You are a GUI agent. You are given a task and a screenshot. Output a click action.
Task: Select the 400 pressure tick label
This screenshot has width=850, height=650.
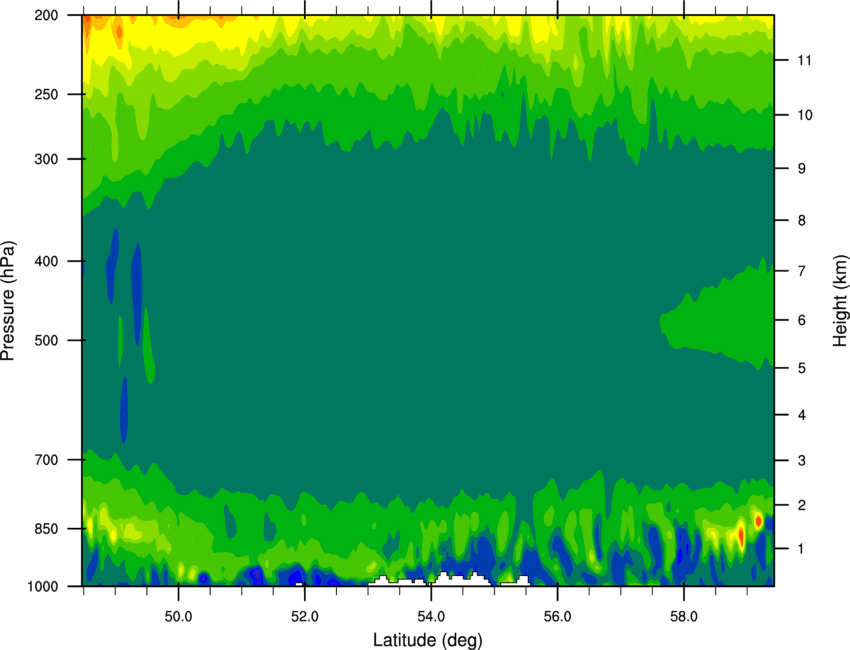(46, 261)
